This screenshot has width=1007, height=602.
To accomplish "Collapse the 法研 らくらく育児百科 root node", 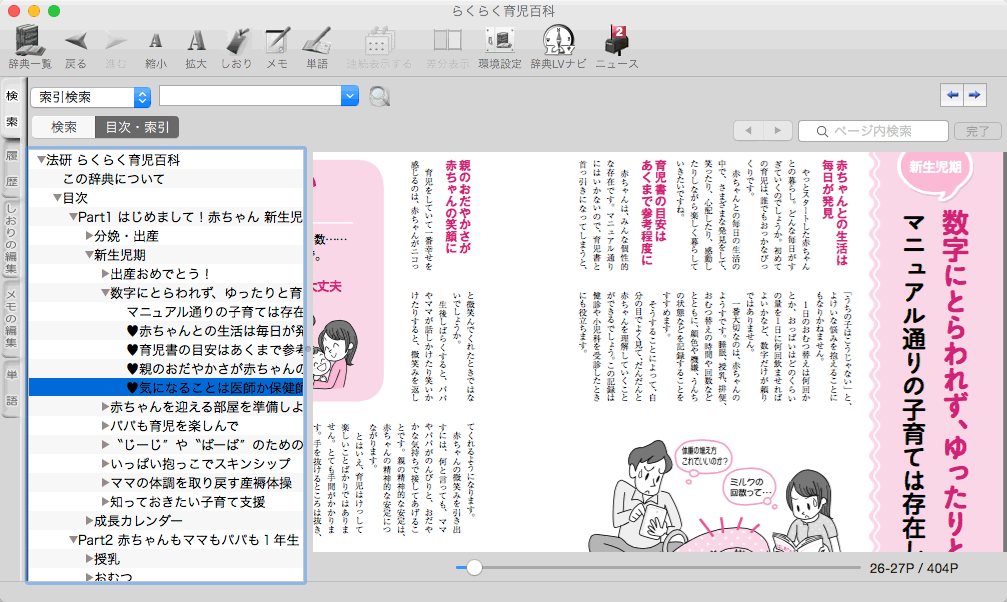I will coord(41,160).
